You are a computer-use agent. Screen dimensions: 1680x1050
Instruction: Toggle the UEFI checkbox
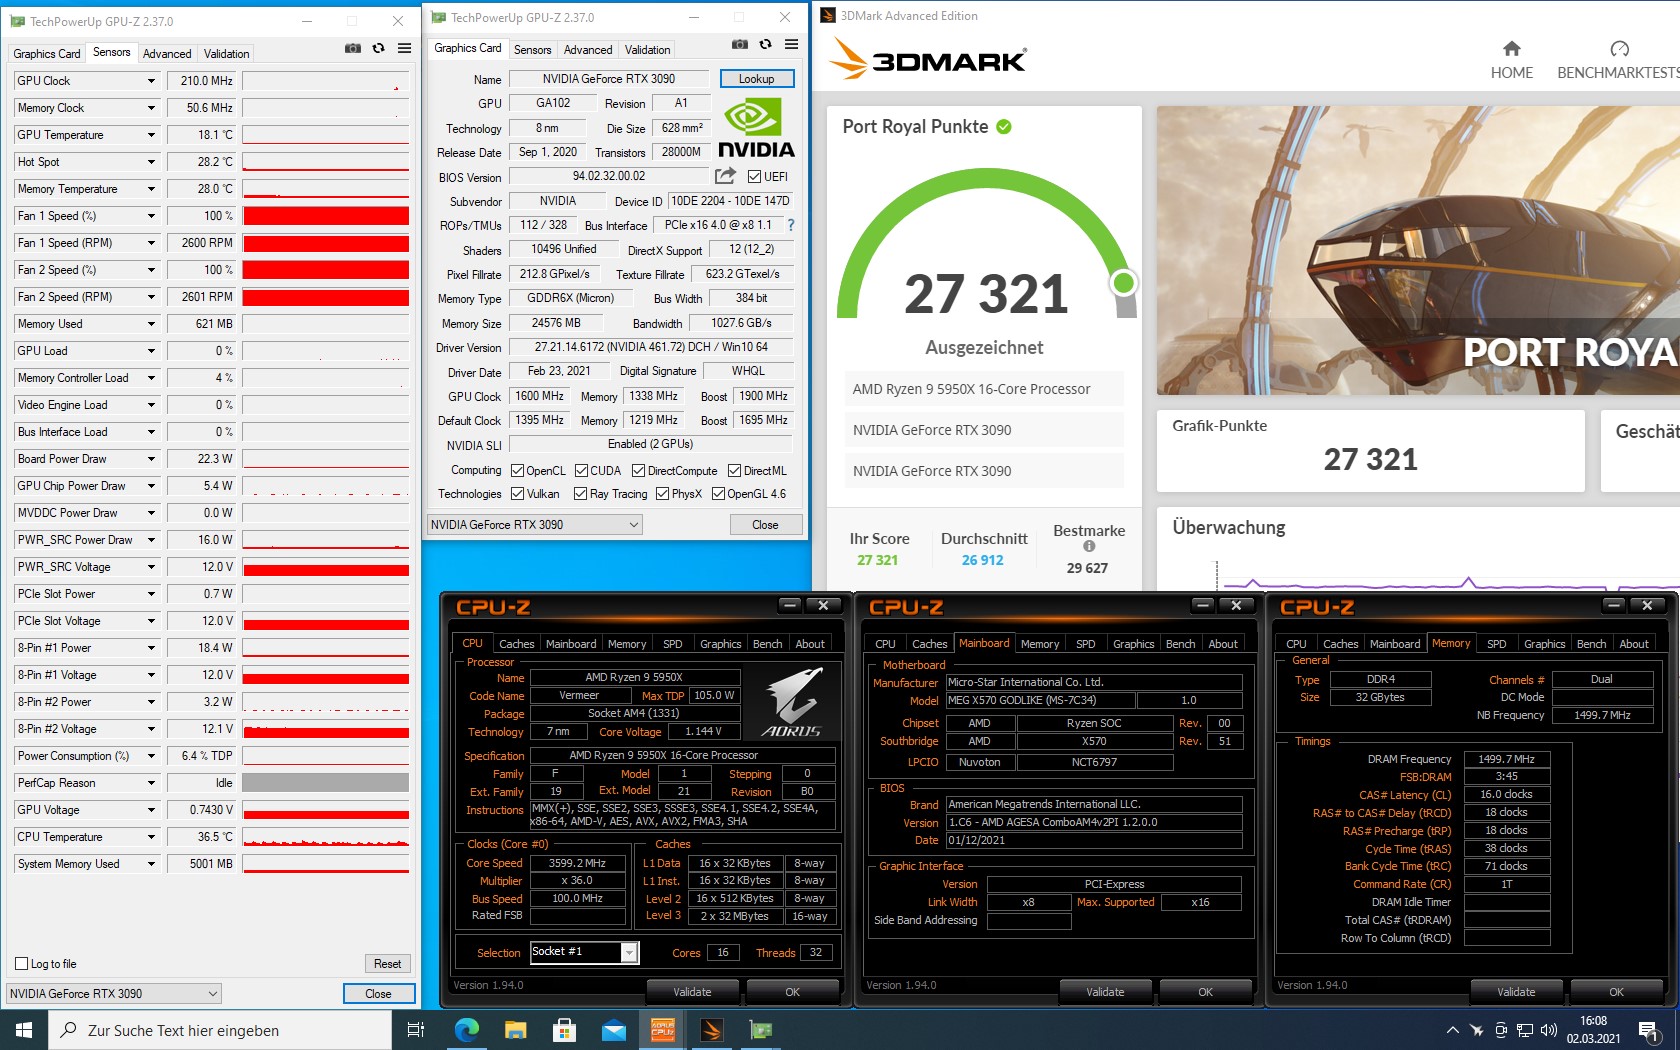coord(755,177)
